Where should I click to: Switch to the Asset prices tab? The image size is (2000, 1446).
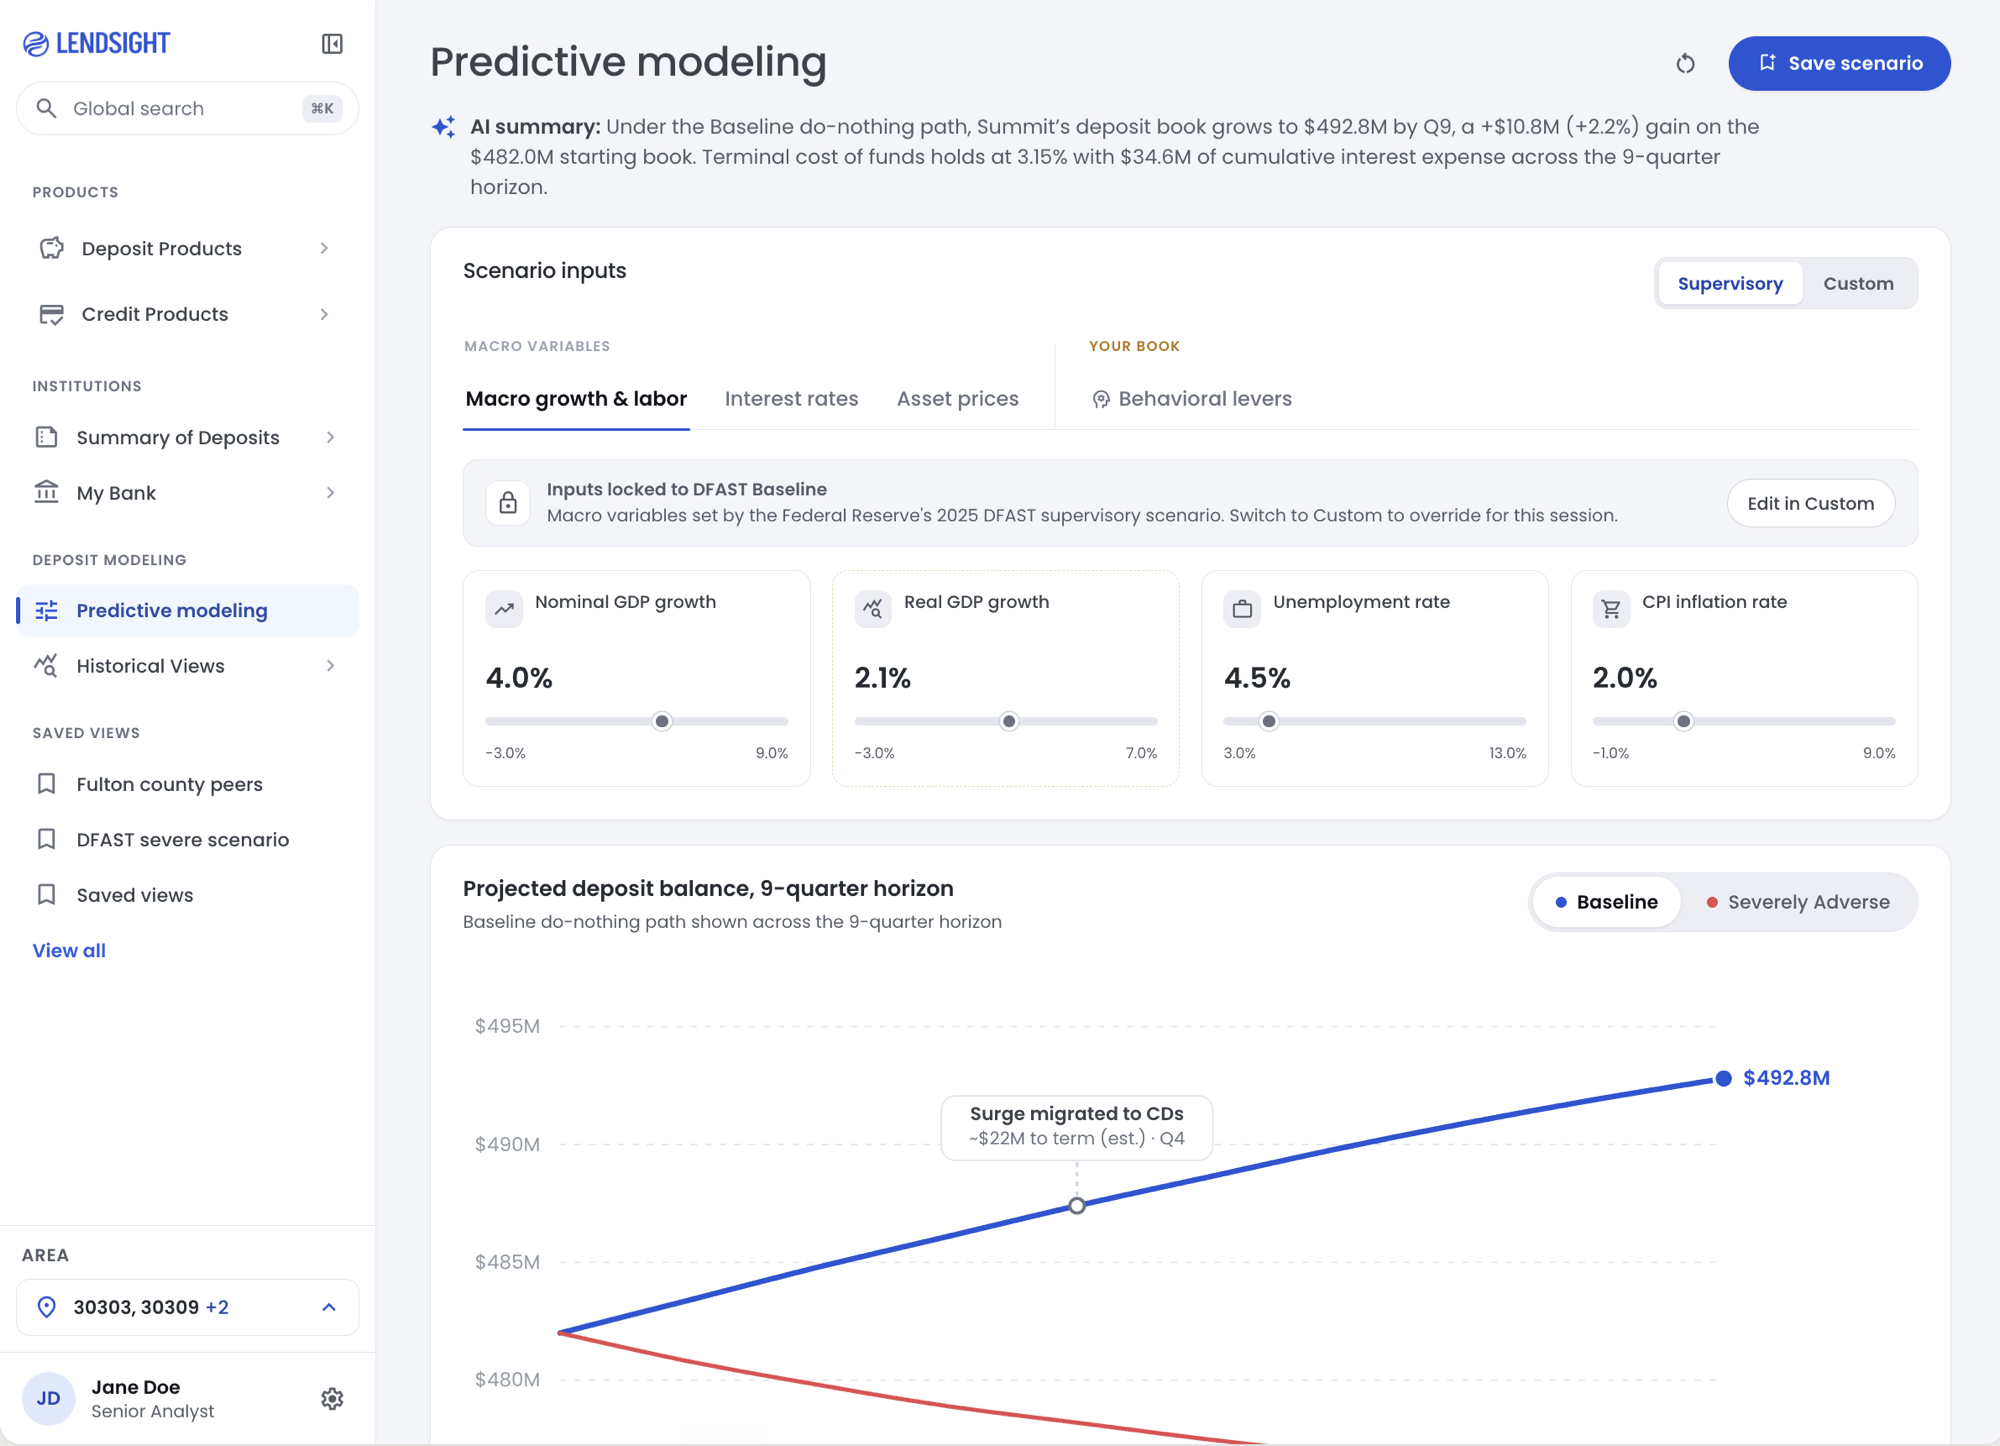coord(957,399)
